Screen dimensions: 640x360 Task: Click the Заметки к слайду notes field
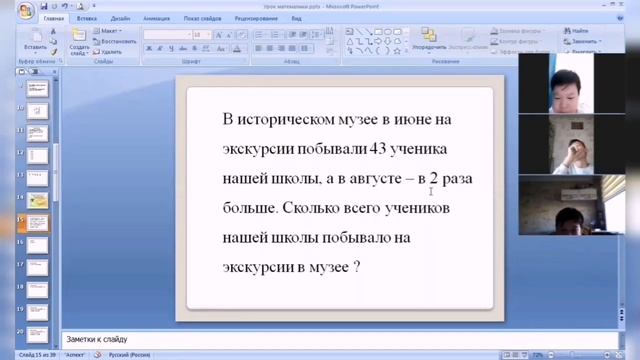coord(340,339)
